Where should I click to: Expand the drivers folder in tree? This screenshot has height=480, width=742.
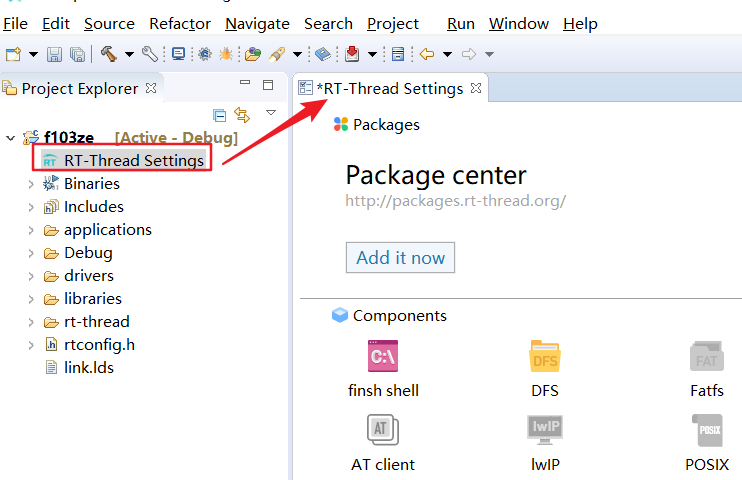point(31,276)
